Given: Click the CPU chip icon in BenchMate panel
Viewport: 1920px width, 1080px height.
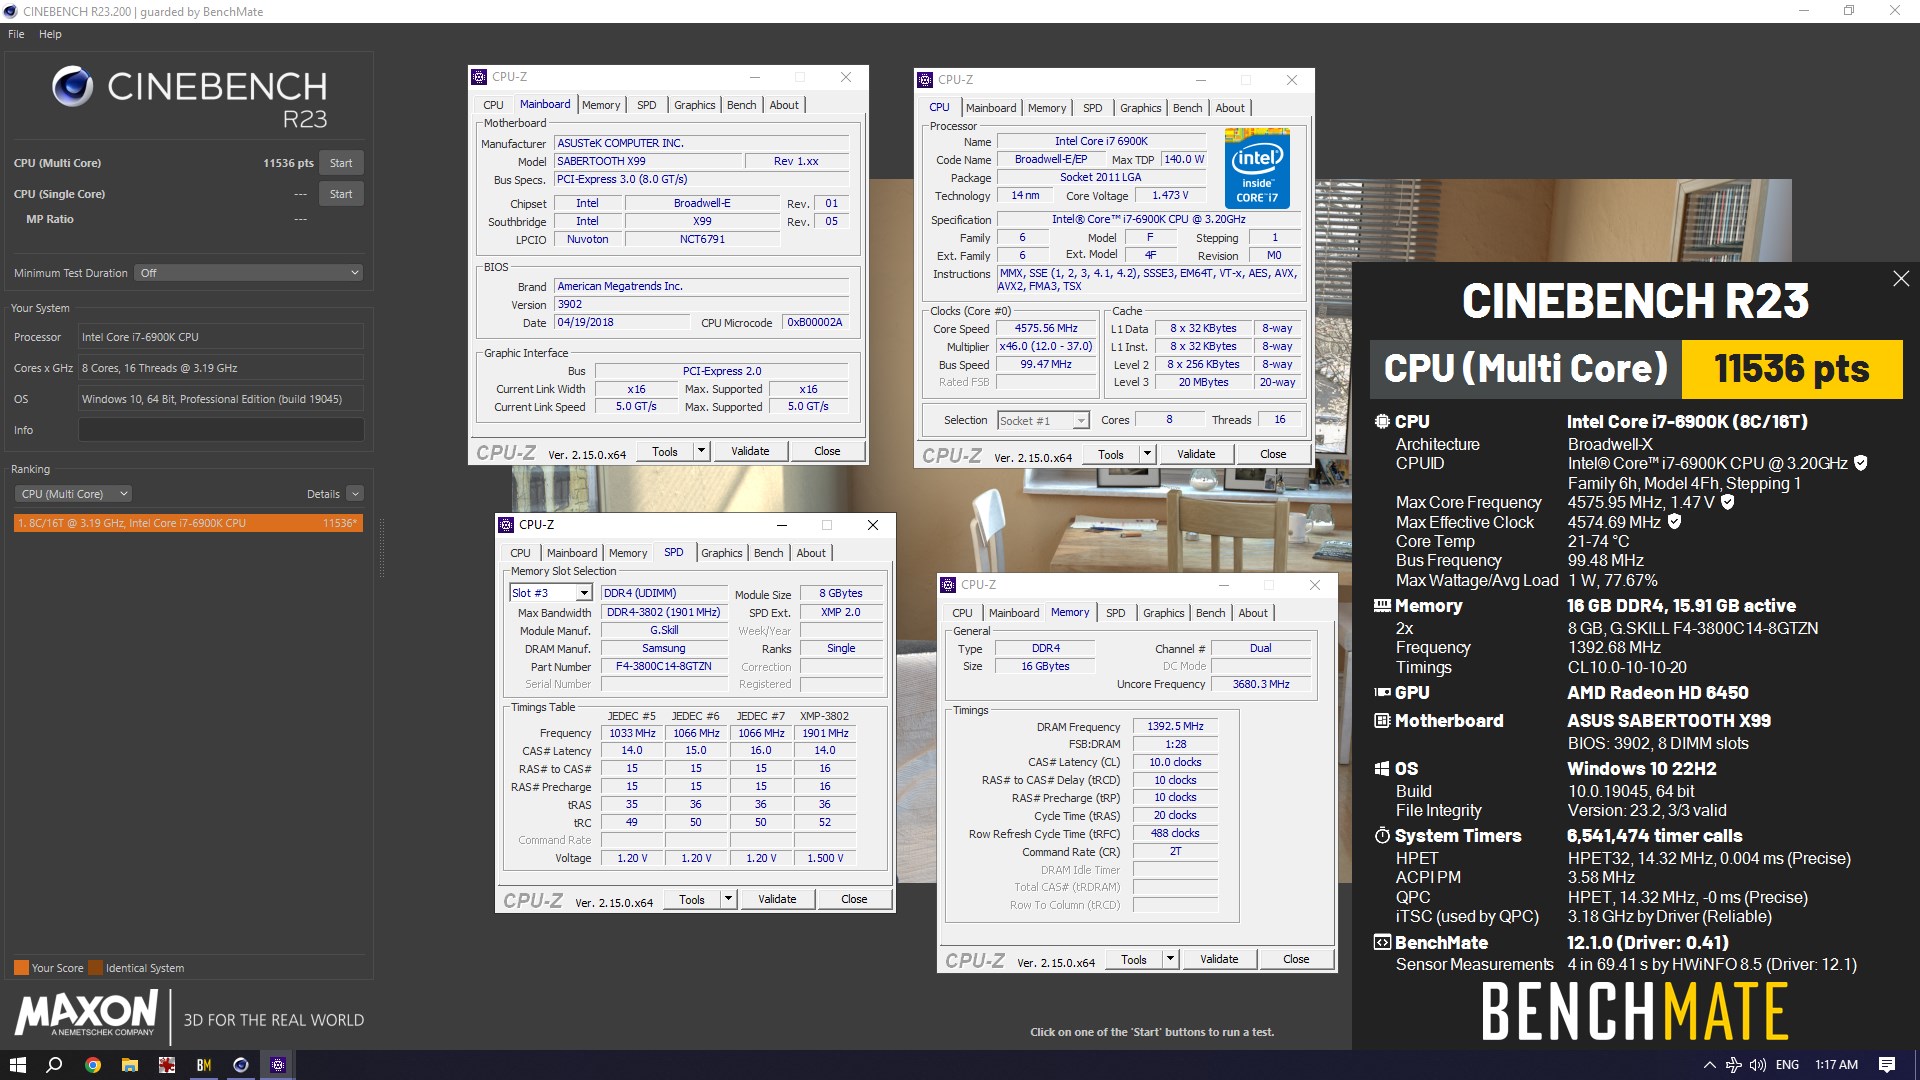Looking at the screenshot, I should (1382, 422).
